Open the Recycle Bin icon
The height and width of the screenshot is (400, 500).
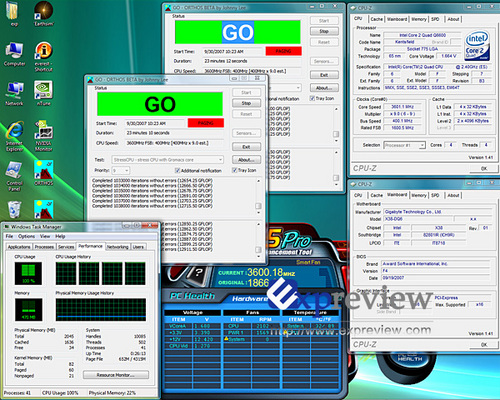pyautogui.click(x=14, y=210)
